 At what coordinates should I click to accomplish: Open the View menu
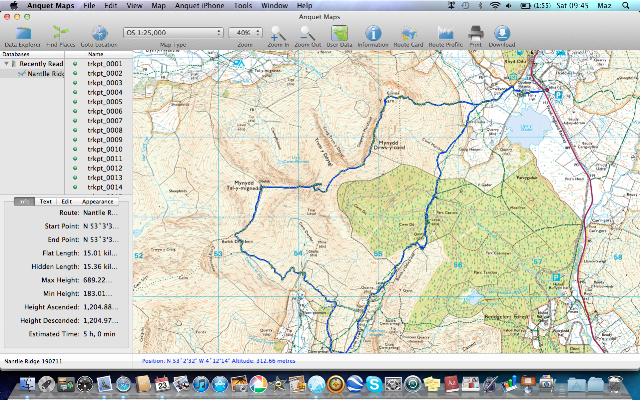tap(134, 6)
